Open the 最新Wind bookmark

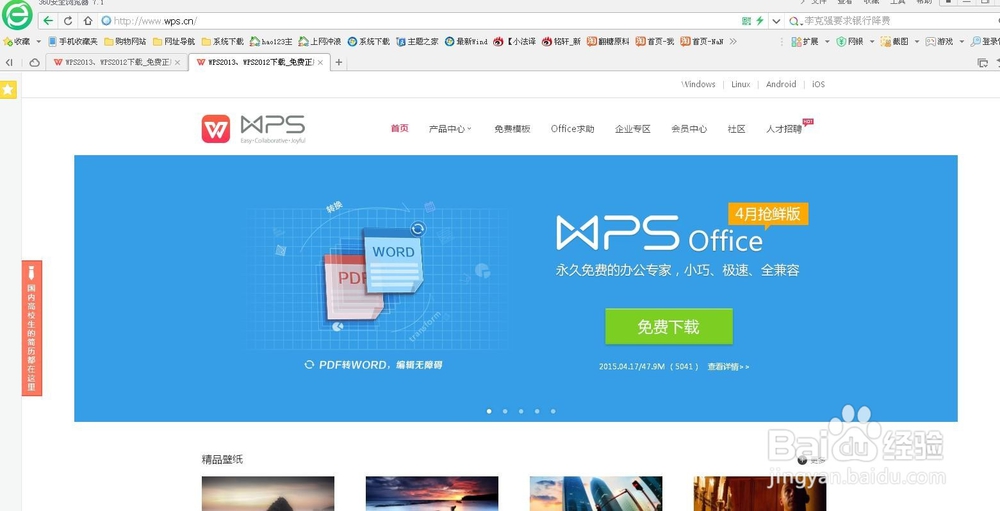466,41
